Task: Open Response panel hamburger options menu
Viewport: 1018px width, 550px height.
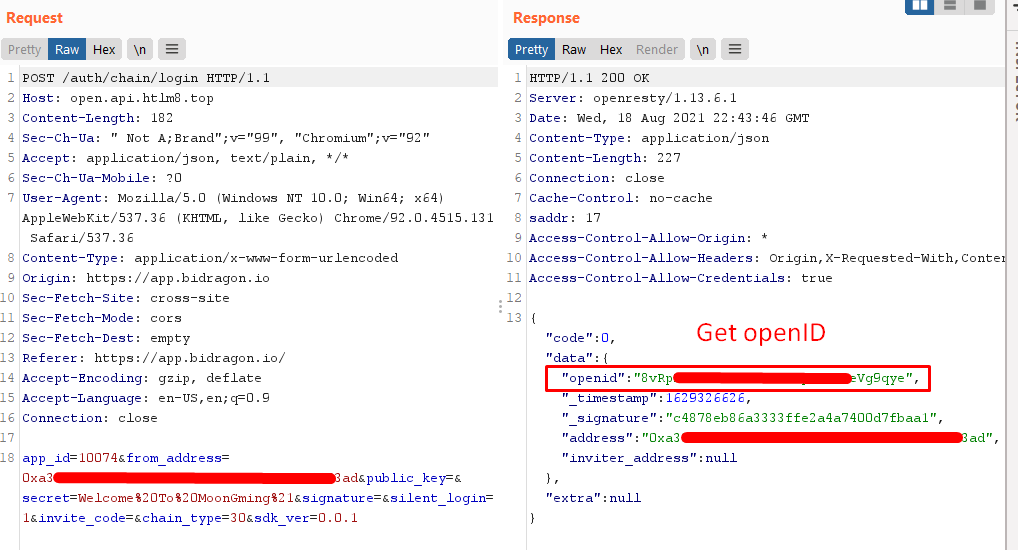Action: [x=735, y=49]
